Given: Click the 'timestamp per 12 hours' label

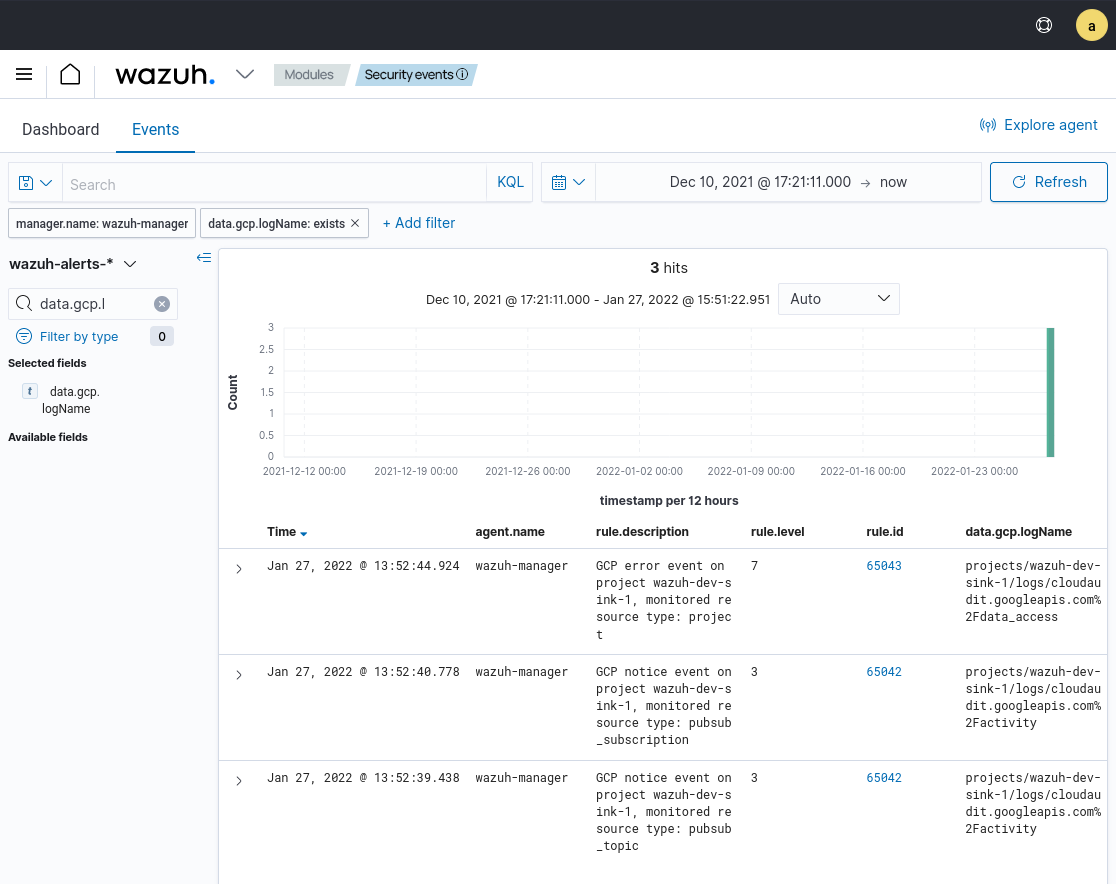Looking at the screenshot, I should pyautogui.click(x=669, y=501).
